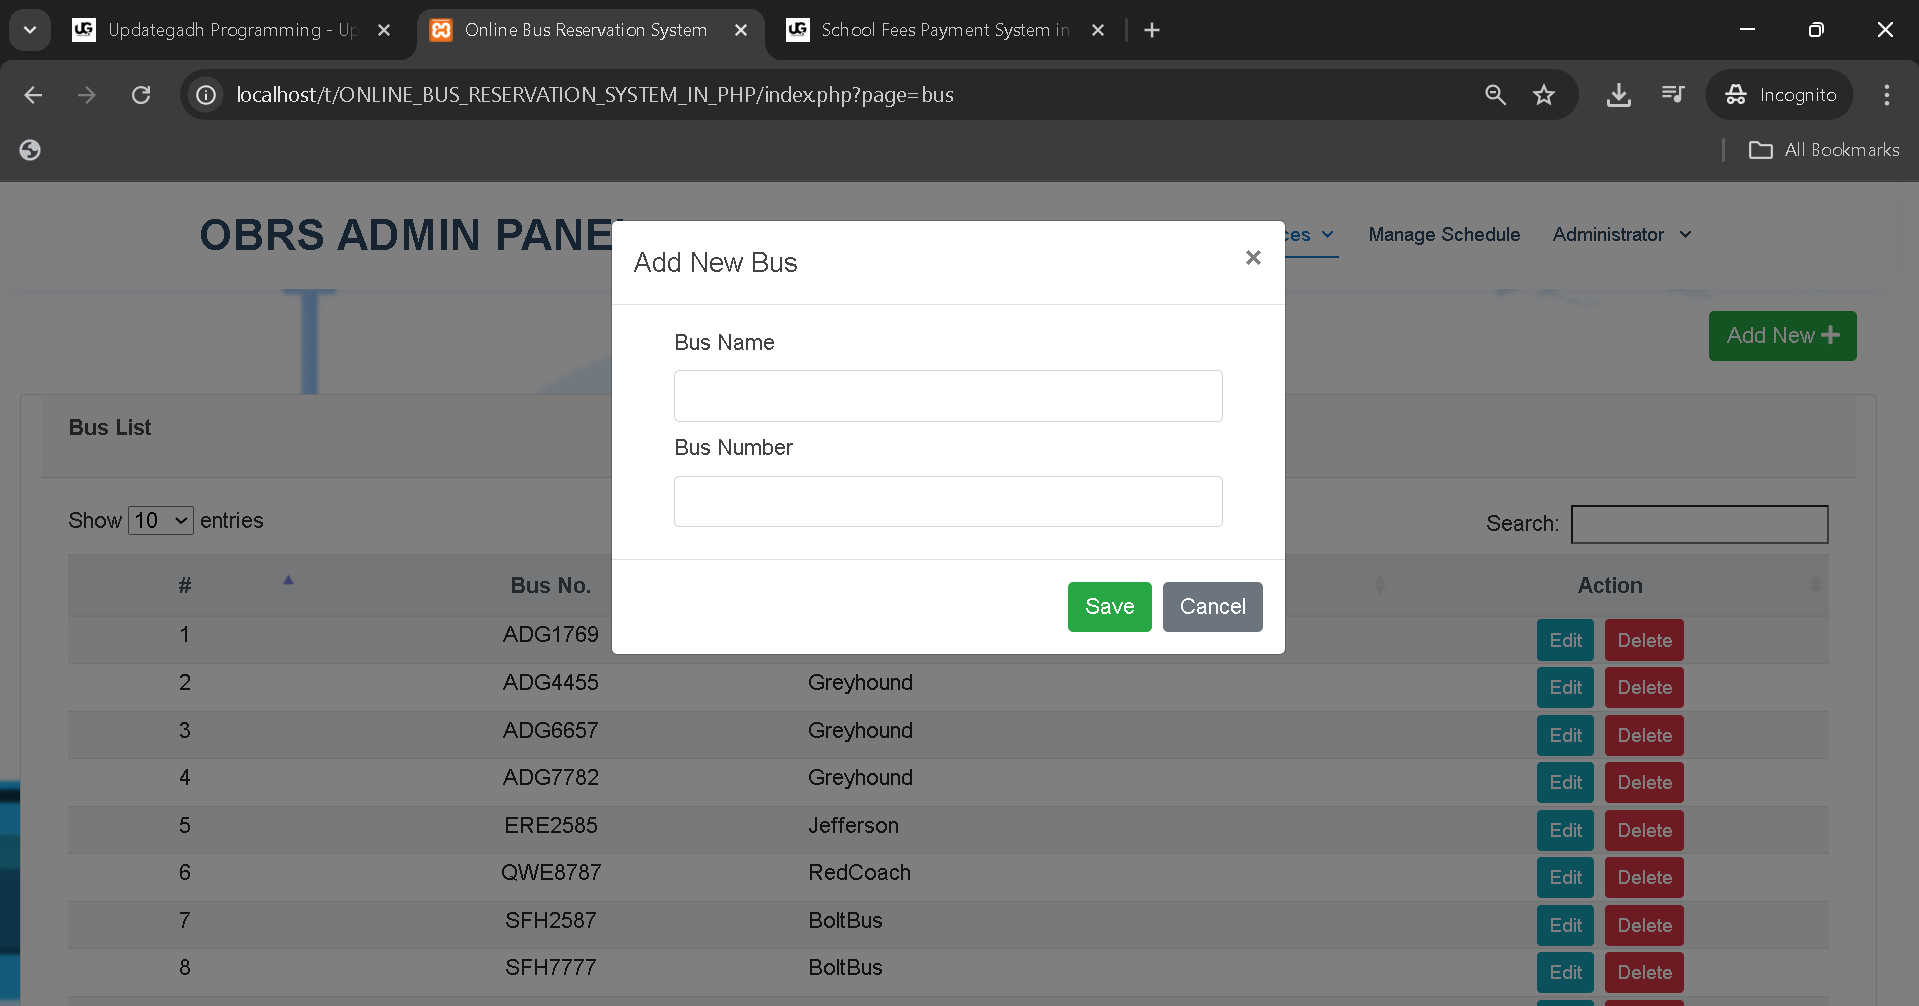Click the browser reload icon

[x=141, y=95]
